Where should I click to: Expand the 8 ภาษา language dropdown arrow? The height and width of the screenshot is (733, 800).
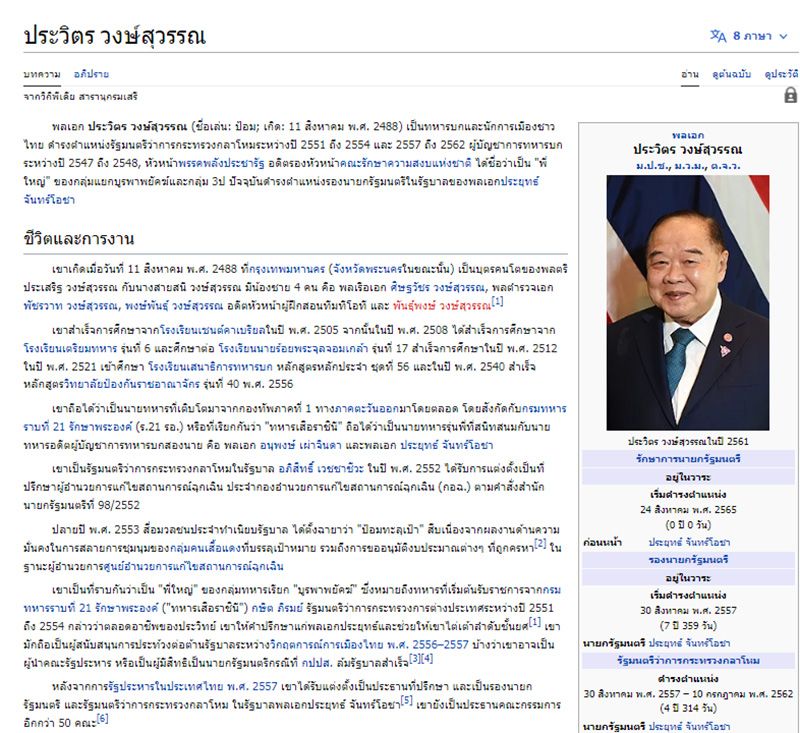click(x=781, y=37)
